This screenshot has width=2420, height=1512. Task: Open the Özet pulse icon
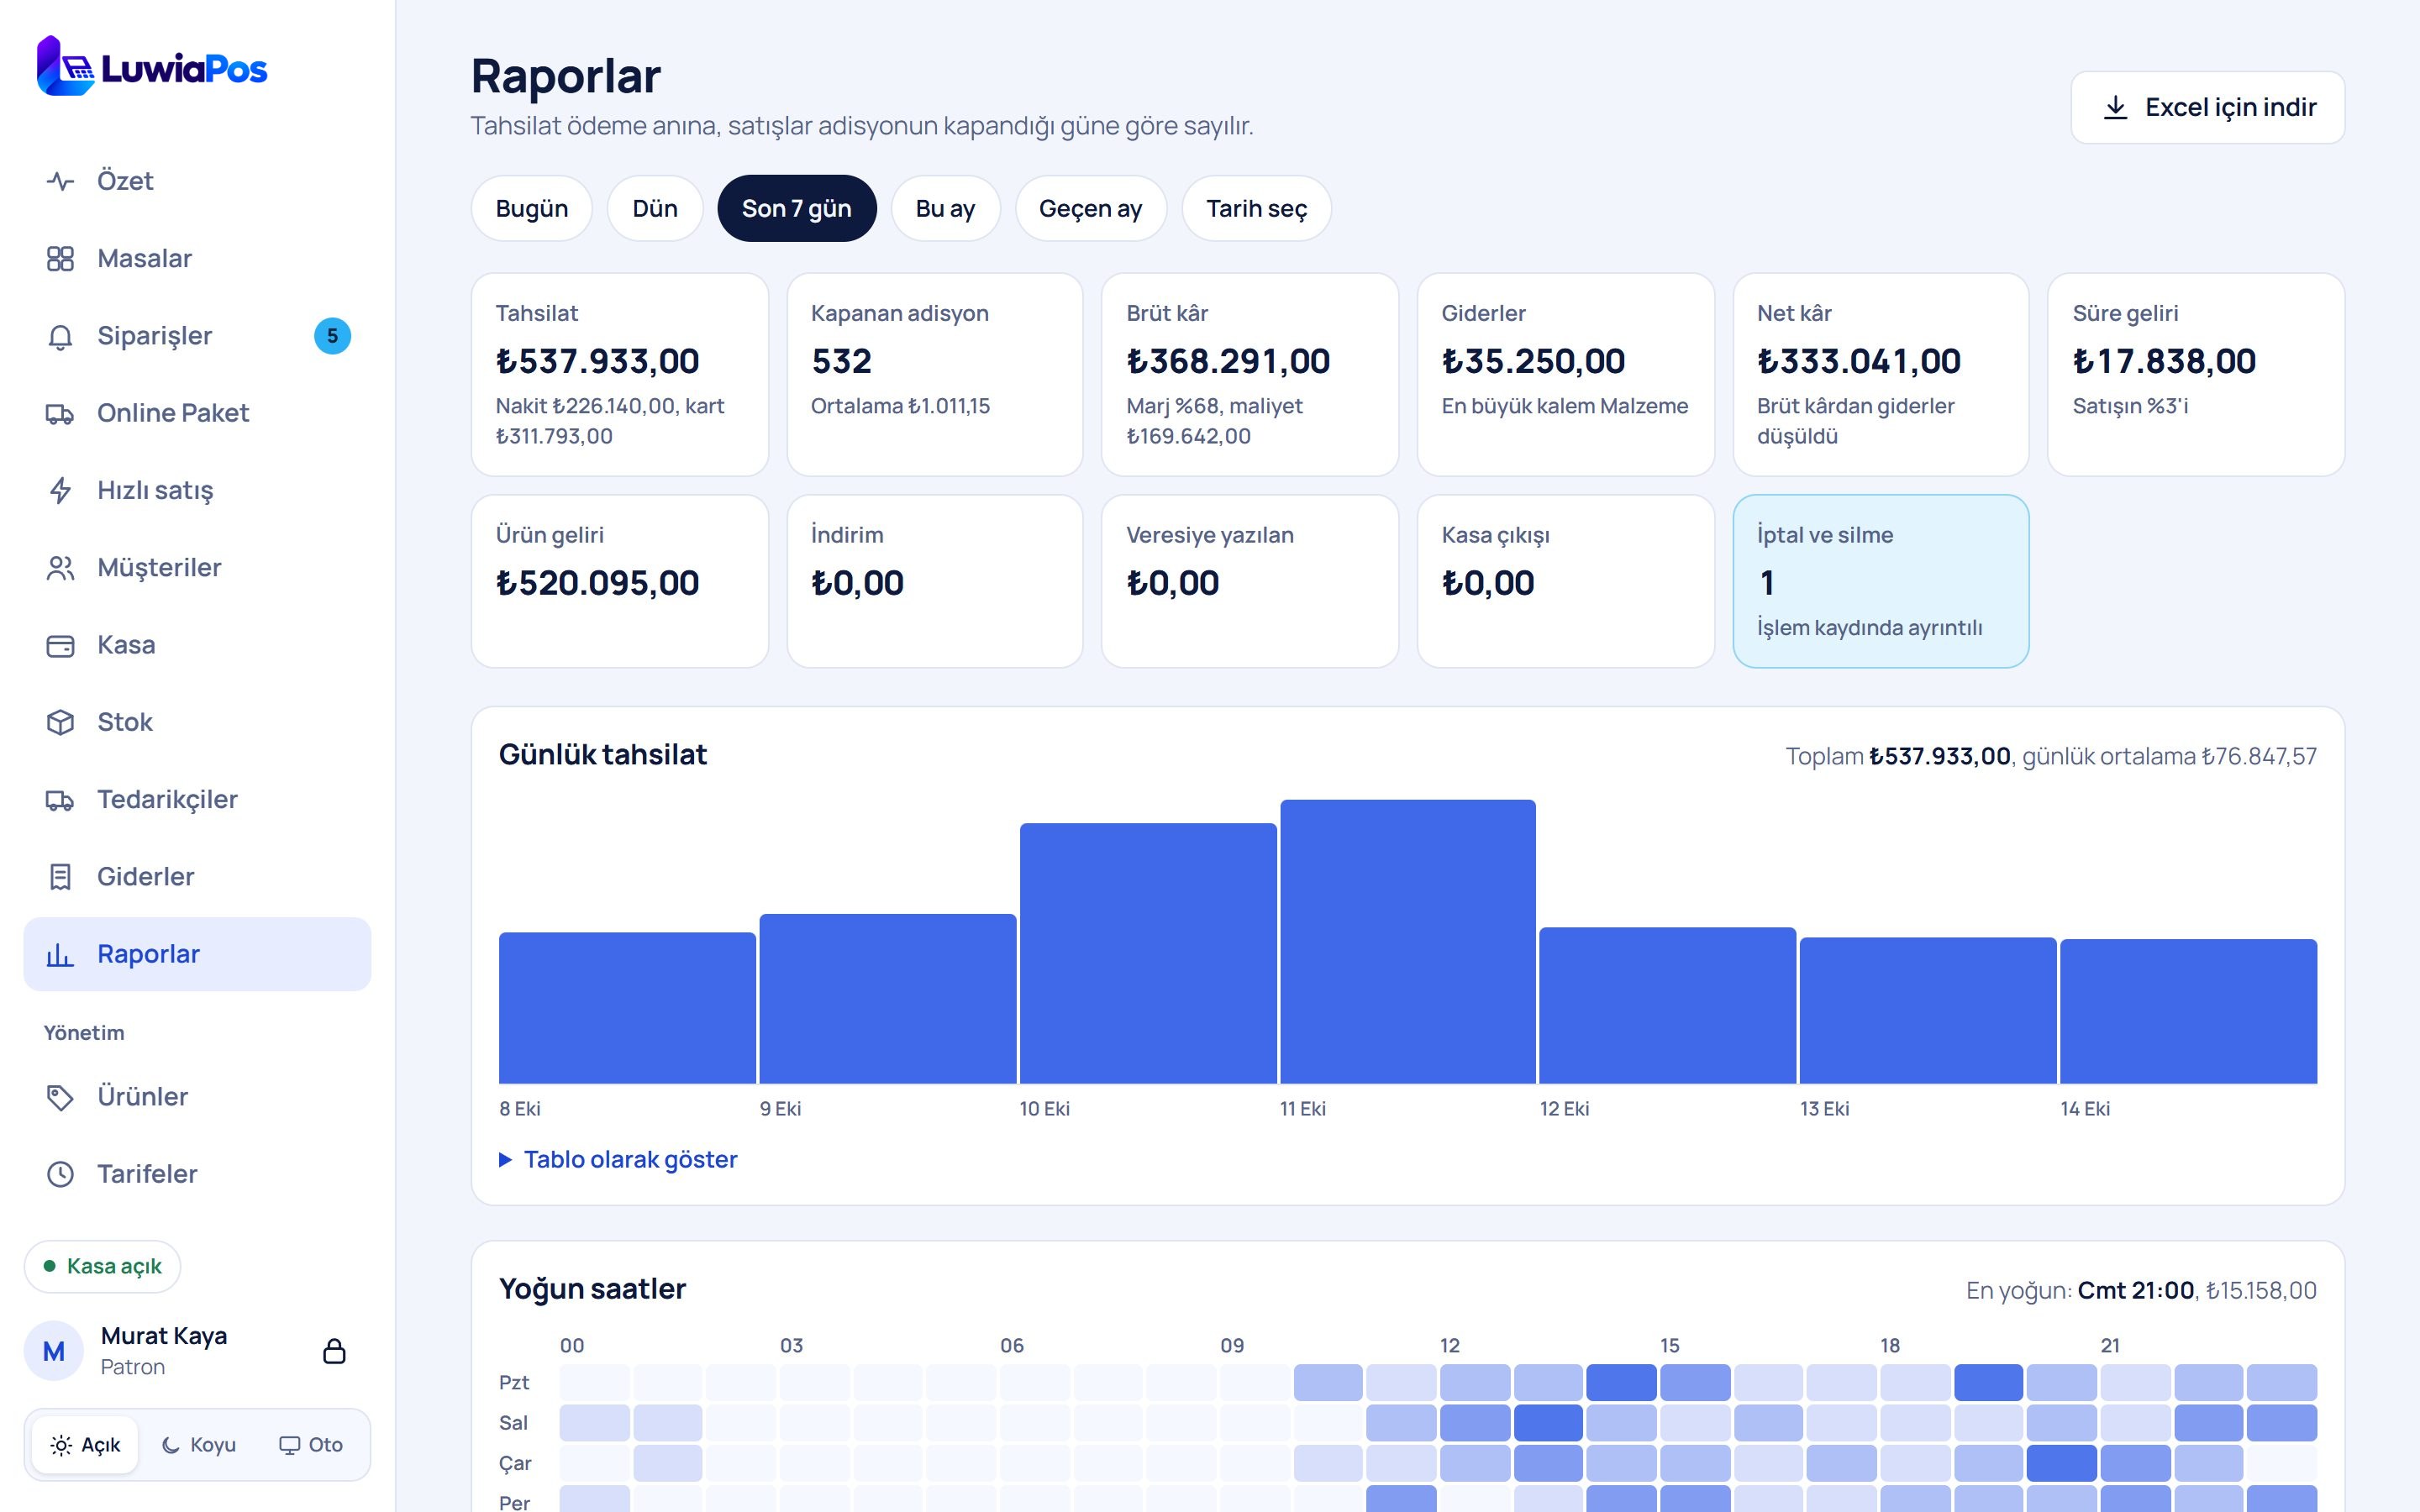(x=60, y=181)
